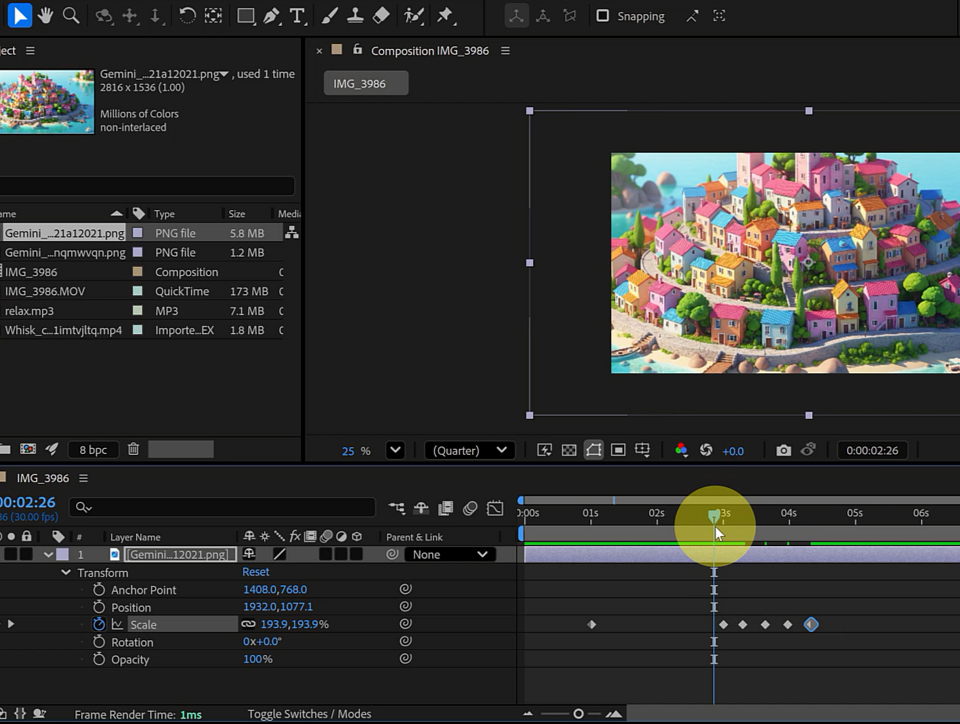
Task: Toggle the Scale property stopwatch
Action: click(x=99, y=624)
